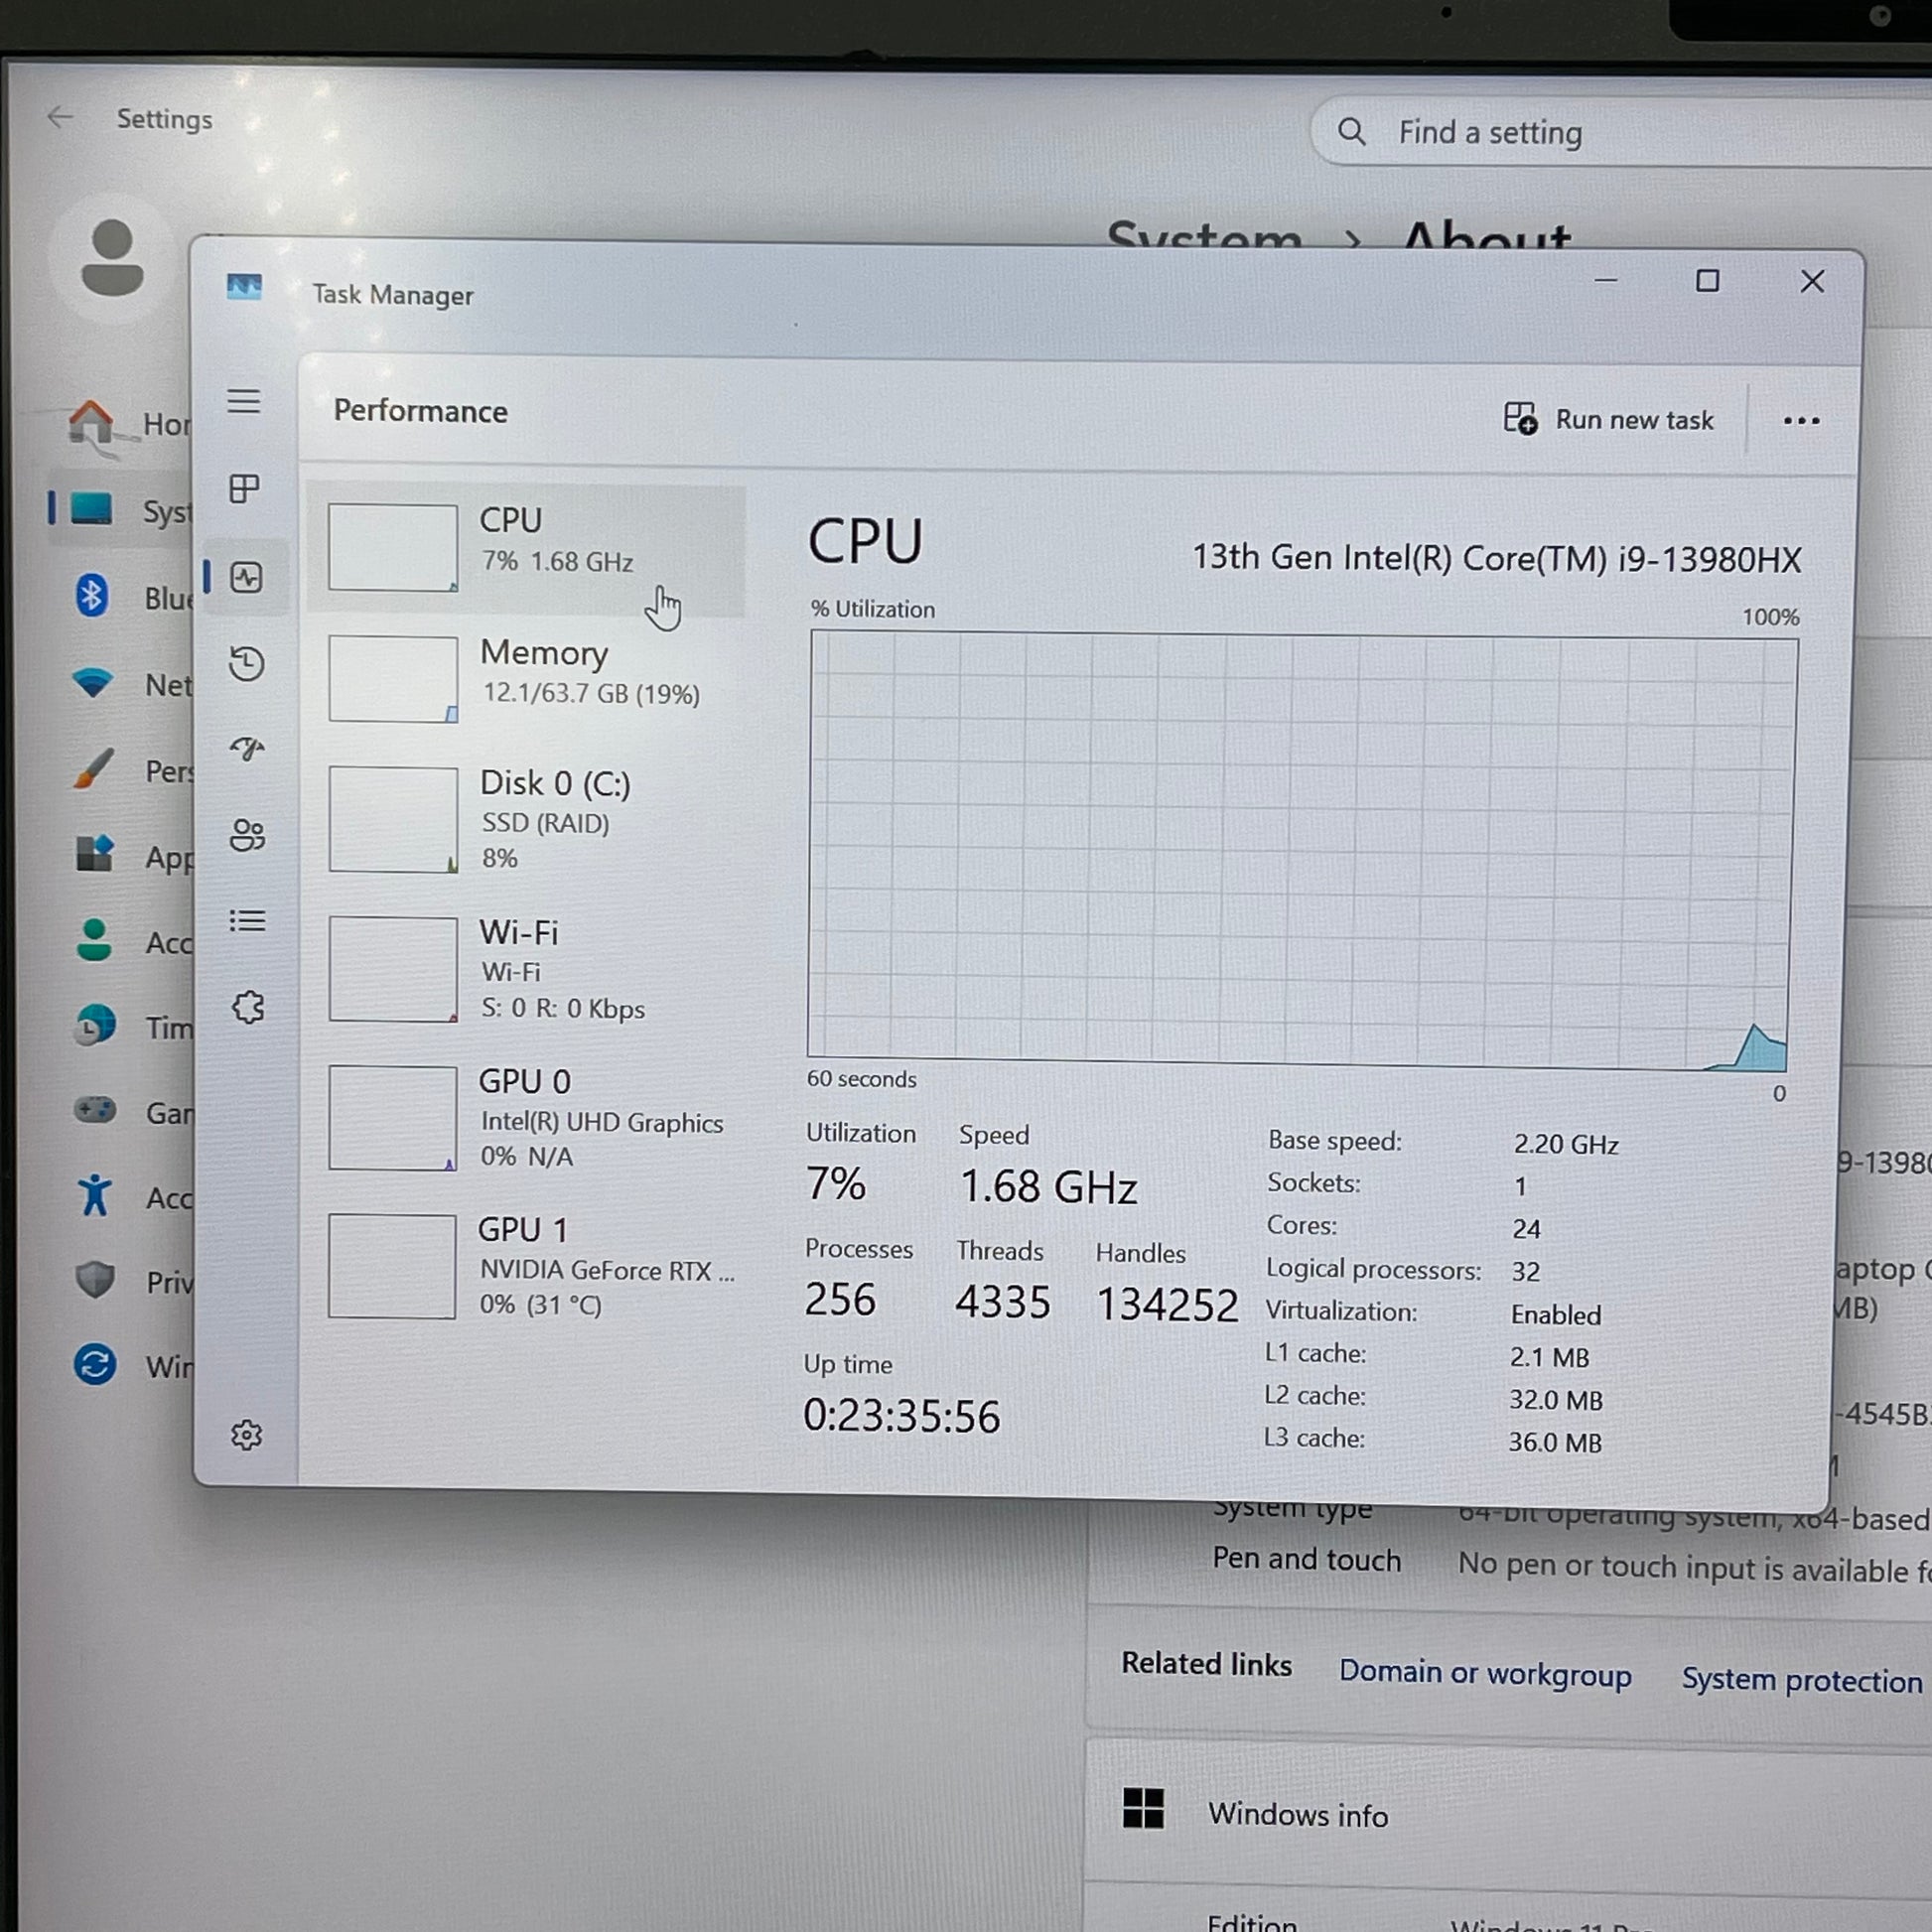Click the Handles count 134252

1167,1305
